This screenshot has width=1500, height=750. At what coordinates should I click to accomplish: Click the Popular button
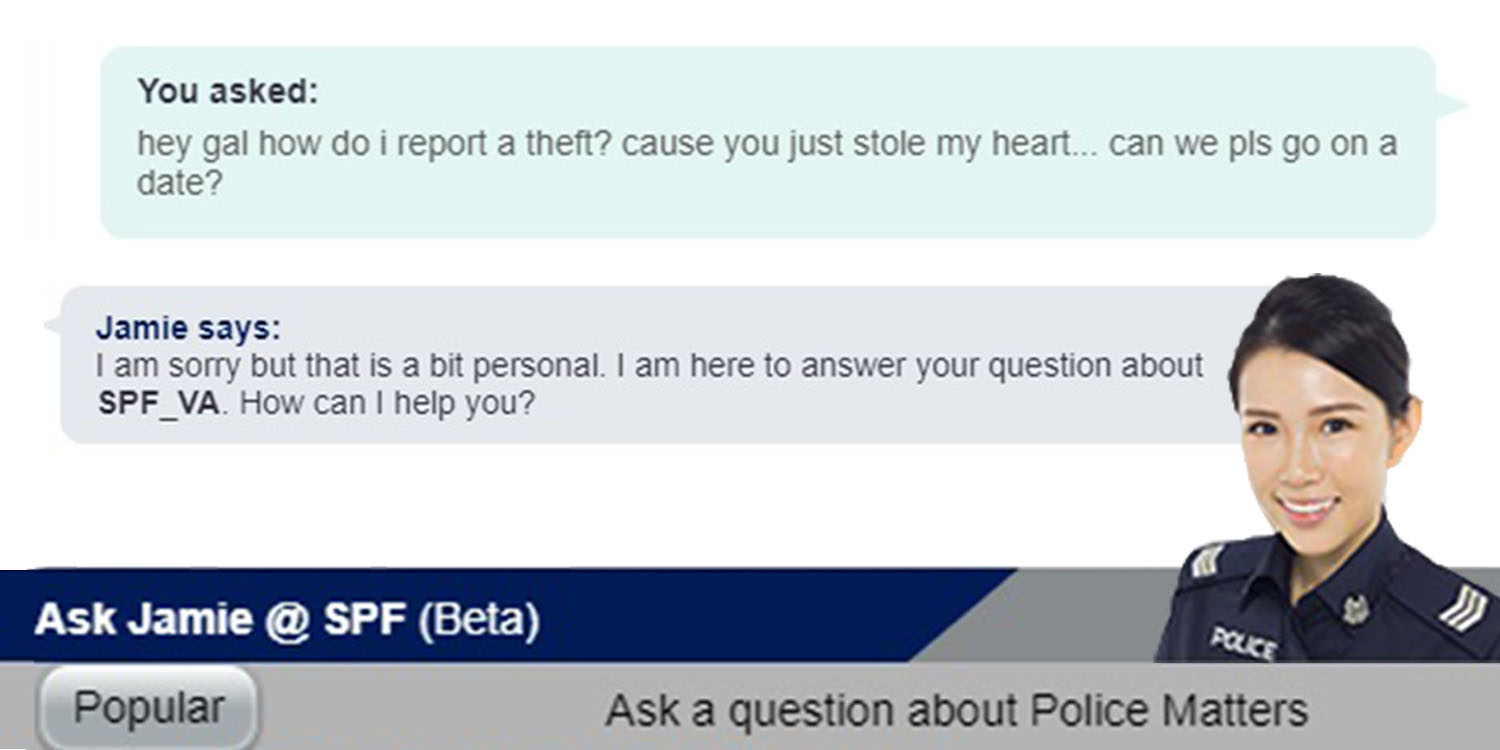148,709
